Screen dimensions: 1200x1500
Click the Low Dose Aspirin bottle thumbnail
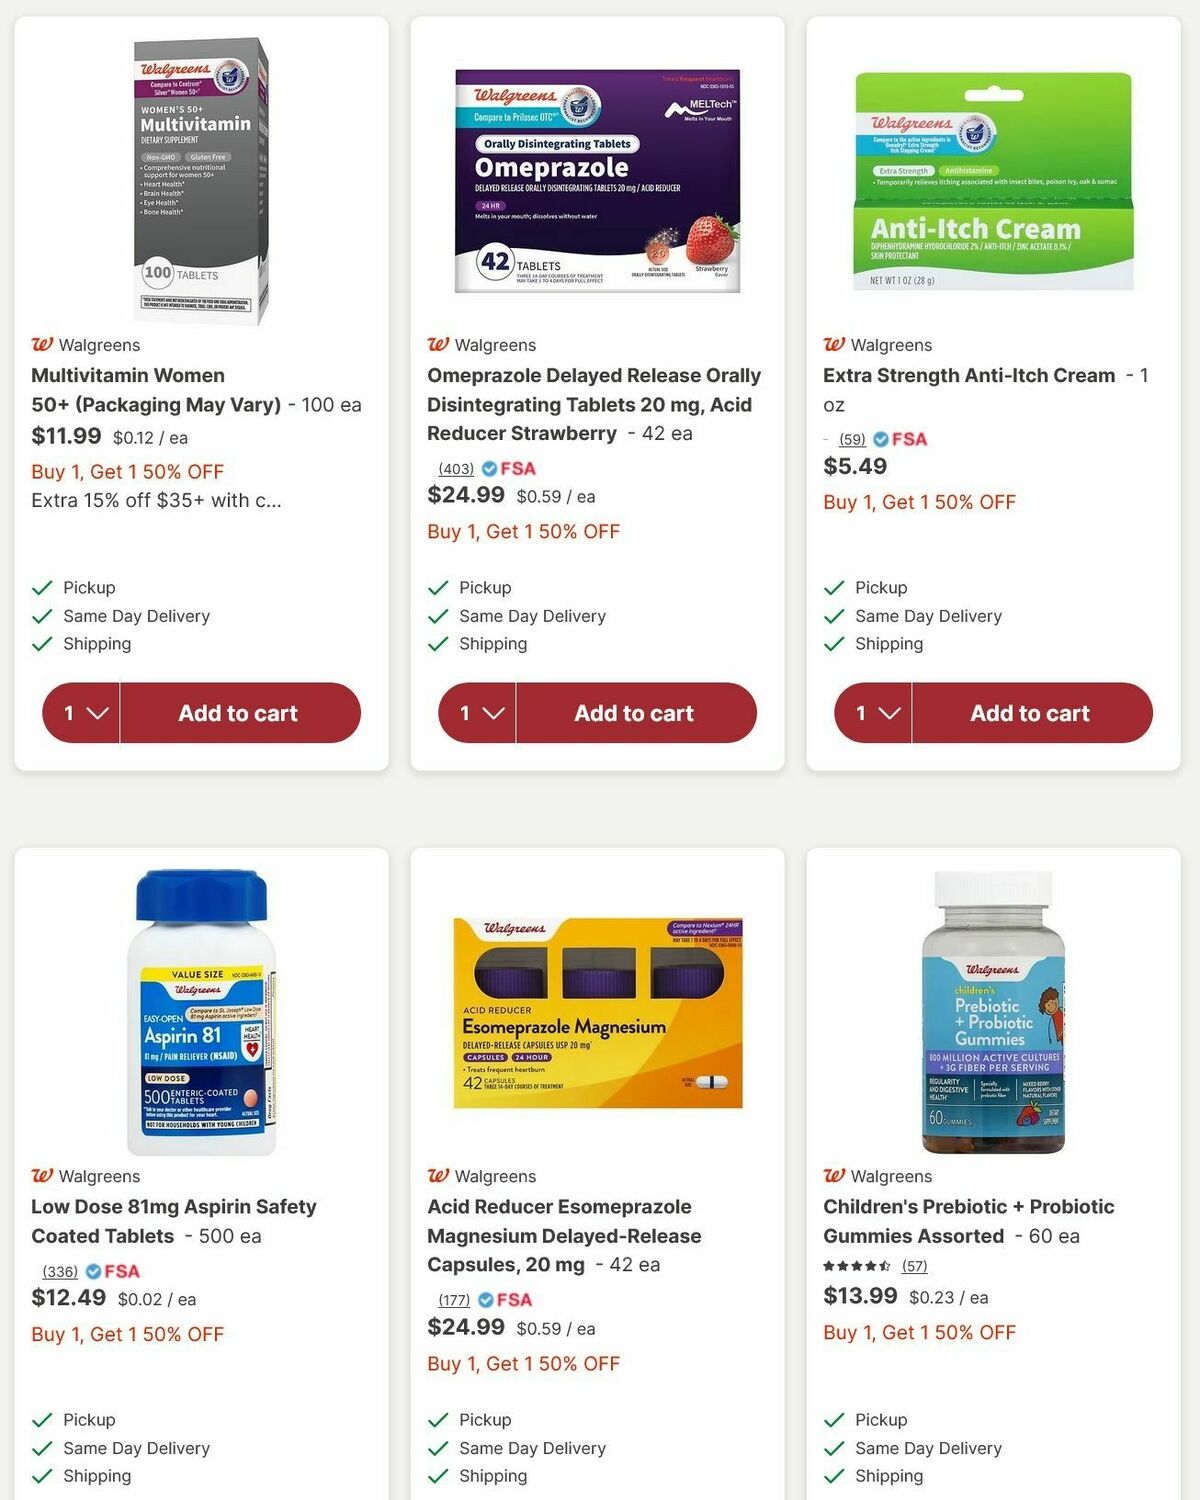pos(202,1010)
